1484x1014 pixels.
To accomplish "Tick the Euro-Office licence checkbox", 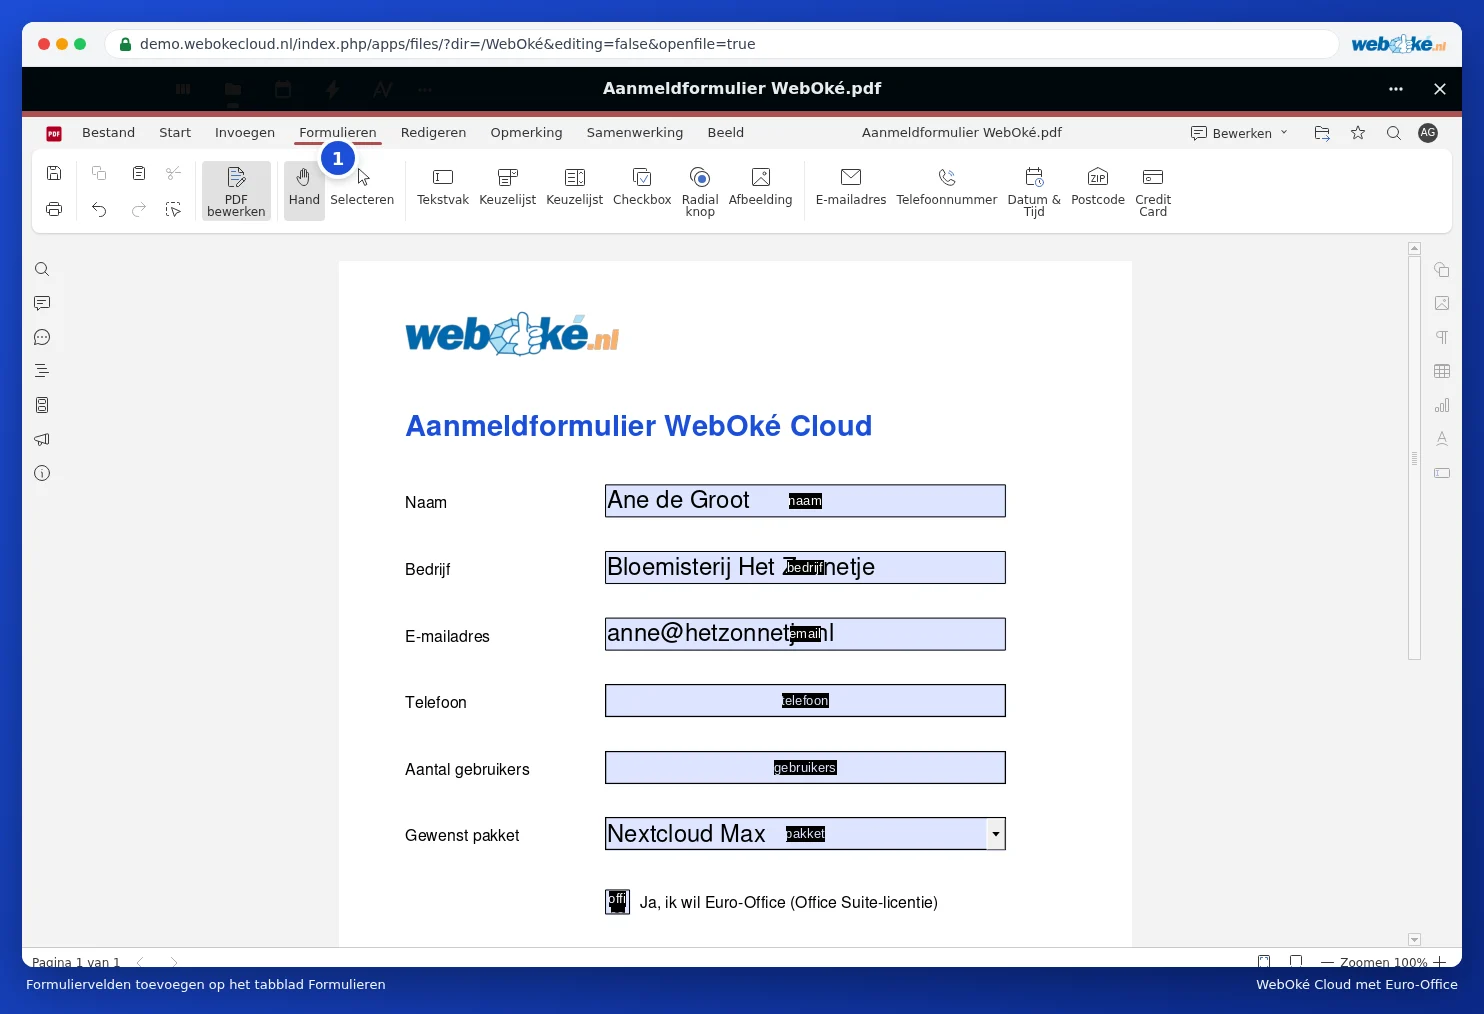I will [x=618, y=902].
